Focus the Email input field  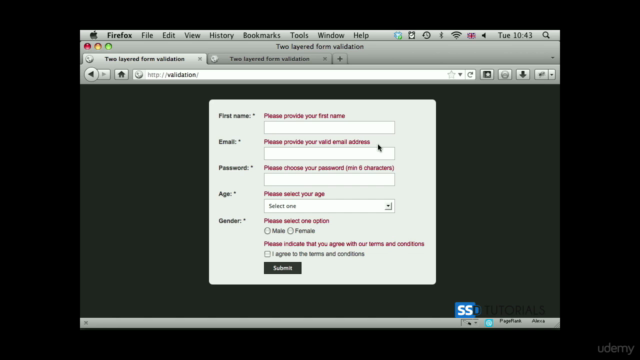(x=329, y=153)
